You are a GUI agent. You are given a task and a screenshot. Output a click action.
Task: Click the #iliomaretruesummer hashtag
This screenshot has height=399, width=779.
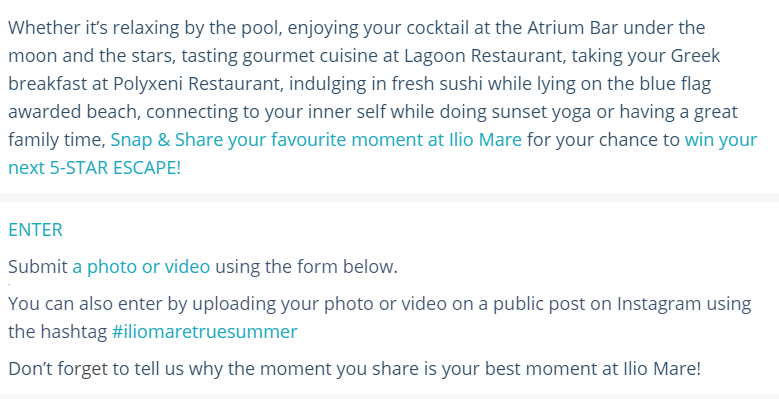(204, 331)
